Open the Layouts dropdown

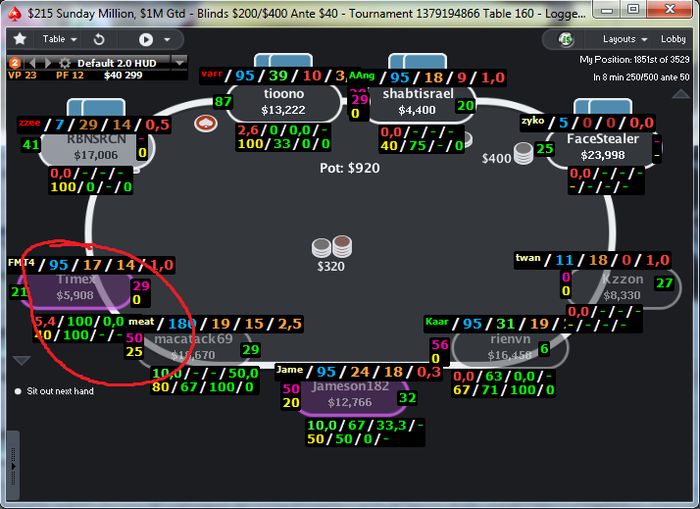coord(625,39)
